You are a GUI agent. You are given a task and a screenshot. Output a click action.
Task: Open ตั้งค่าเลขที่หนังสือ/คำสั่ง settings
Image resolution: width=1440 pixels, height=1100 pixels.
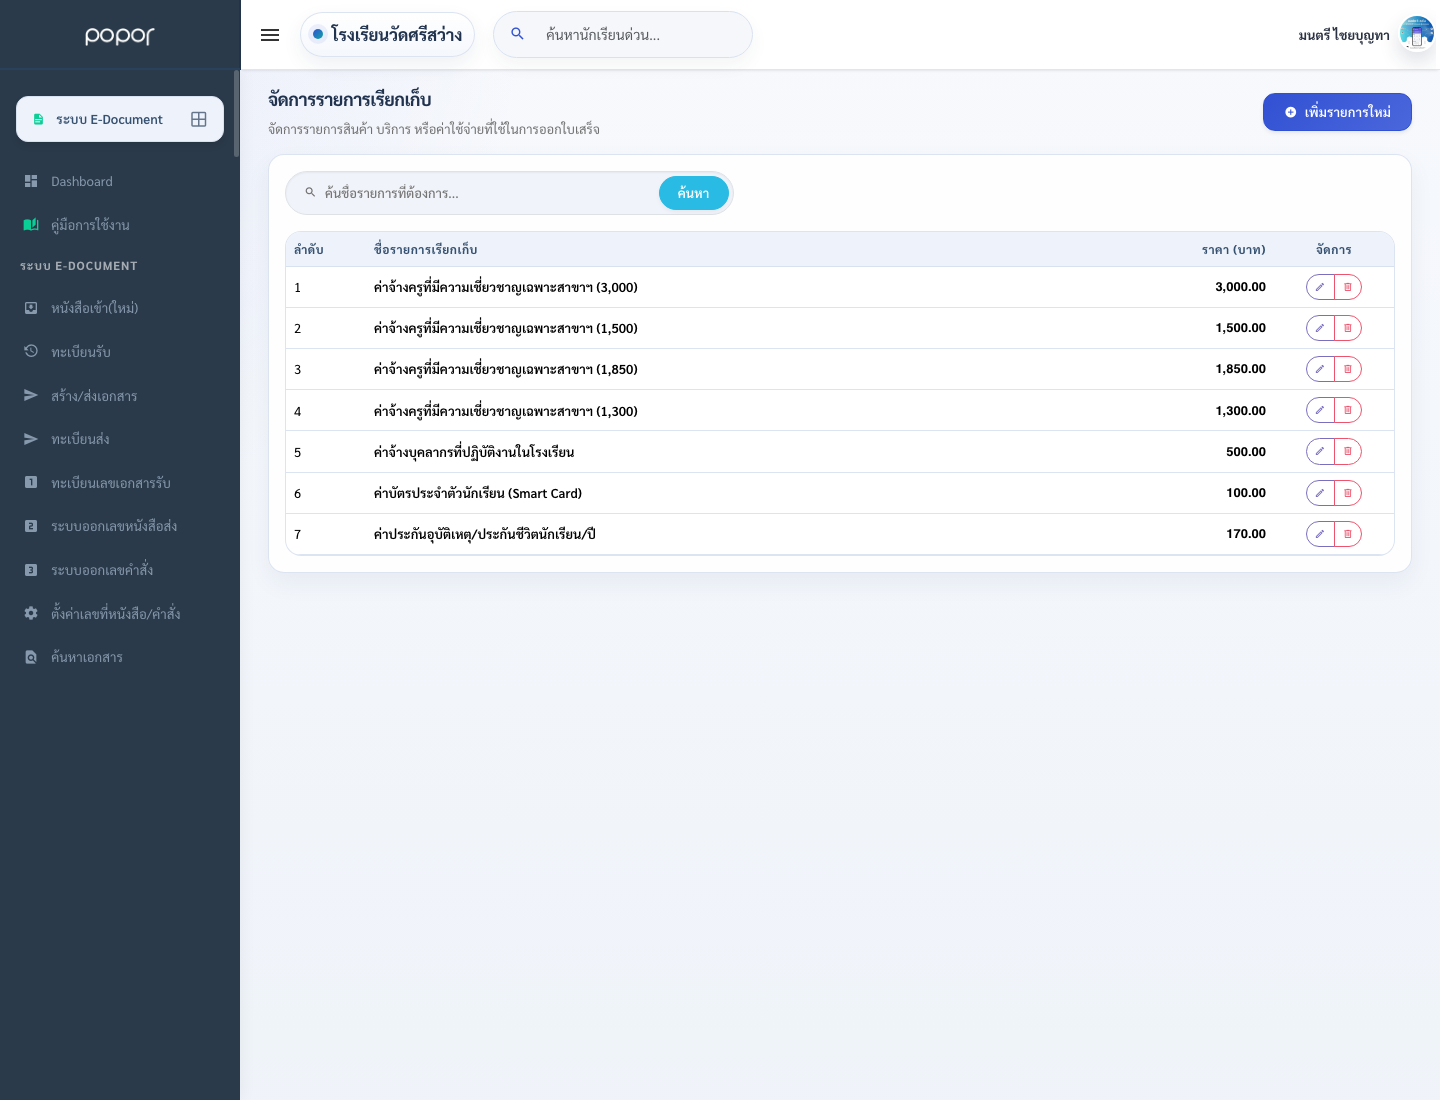point(120,613)
